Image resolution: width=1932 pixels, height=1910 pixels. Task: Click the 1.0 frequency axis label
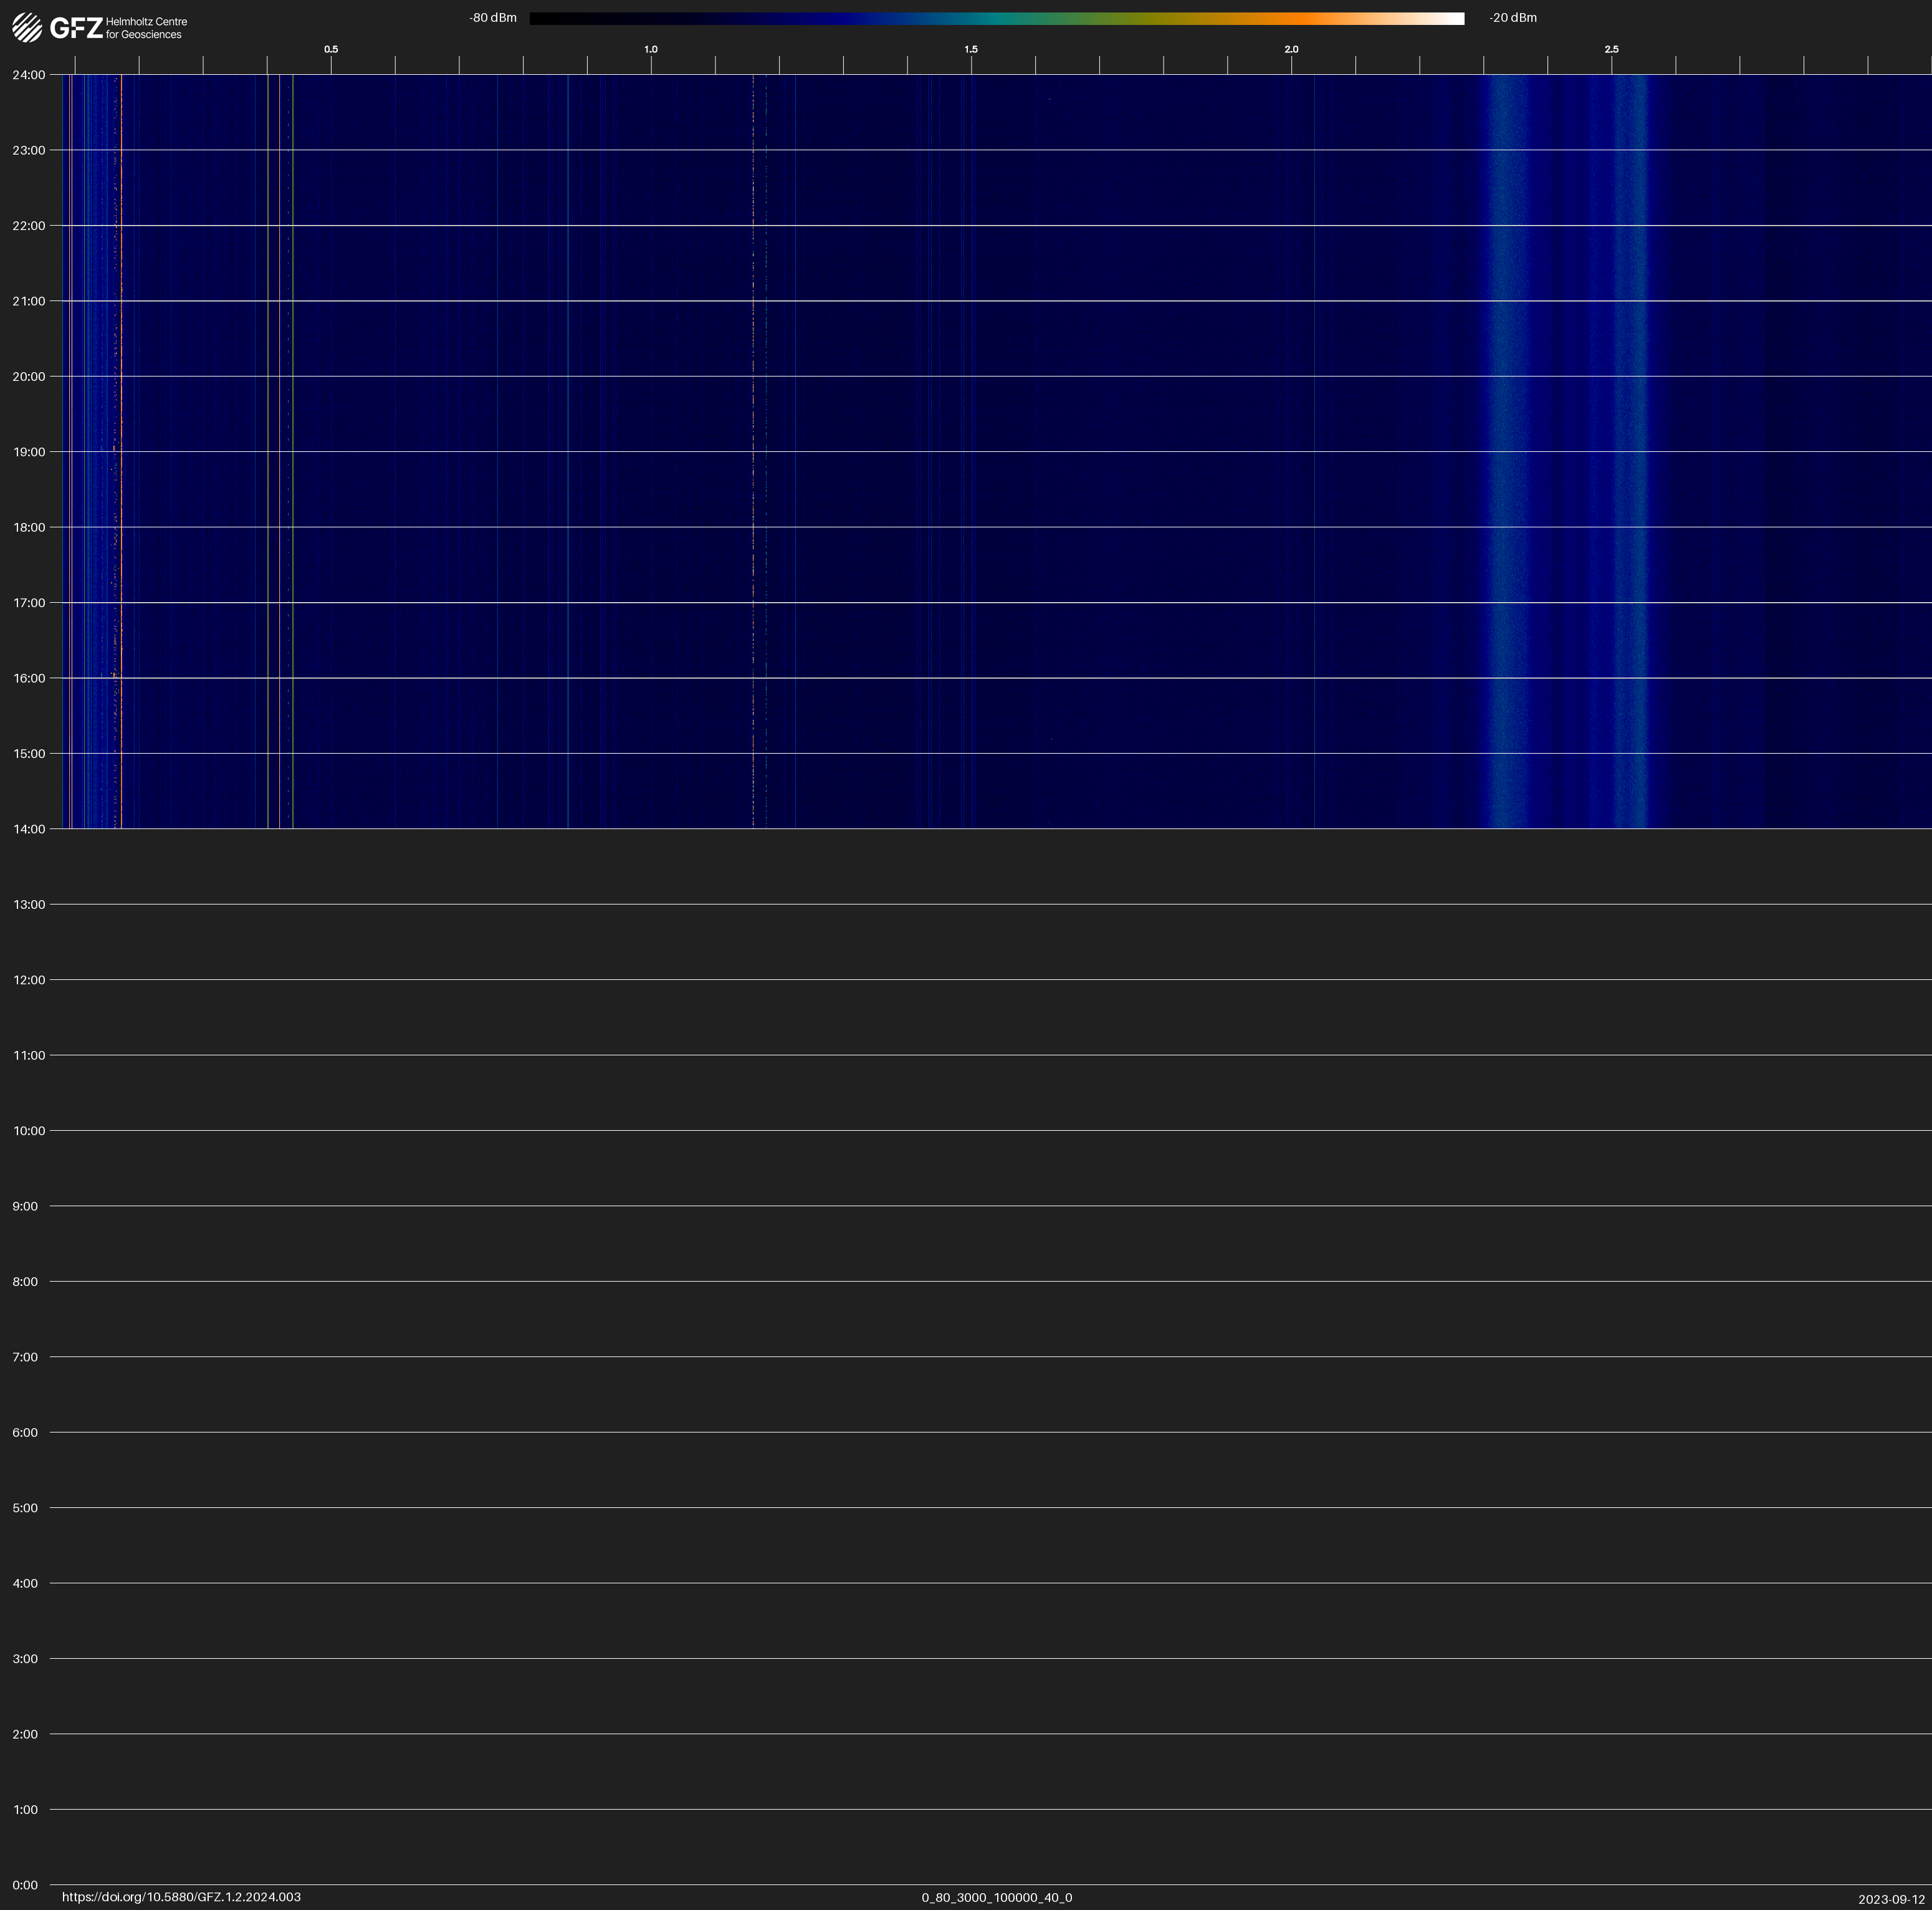(x=651, y=49)
